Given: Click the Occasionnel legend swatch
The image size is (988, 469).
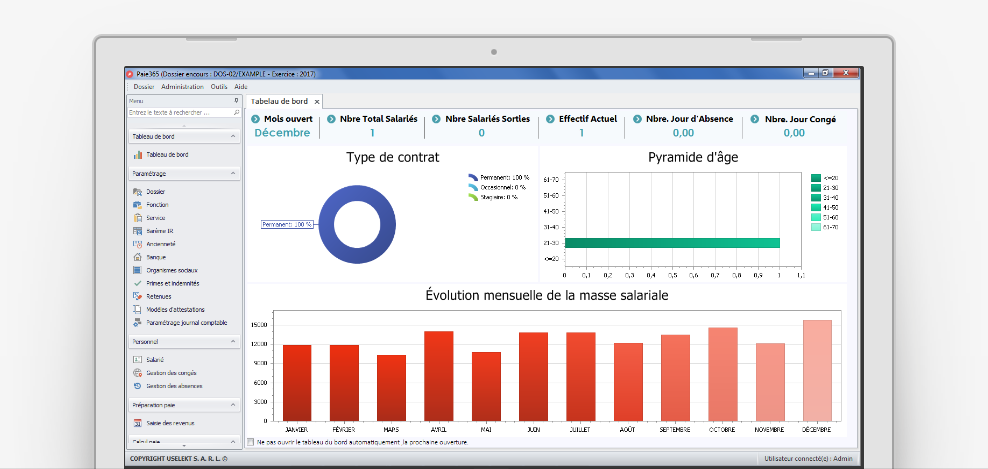Looking at the screenshot, I should (x=473, y=187).
